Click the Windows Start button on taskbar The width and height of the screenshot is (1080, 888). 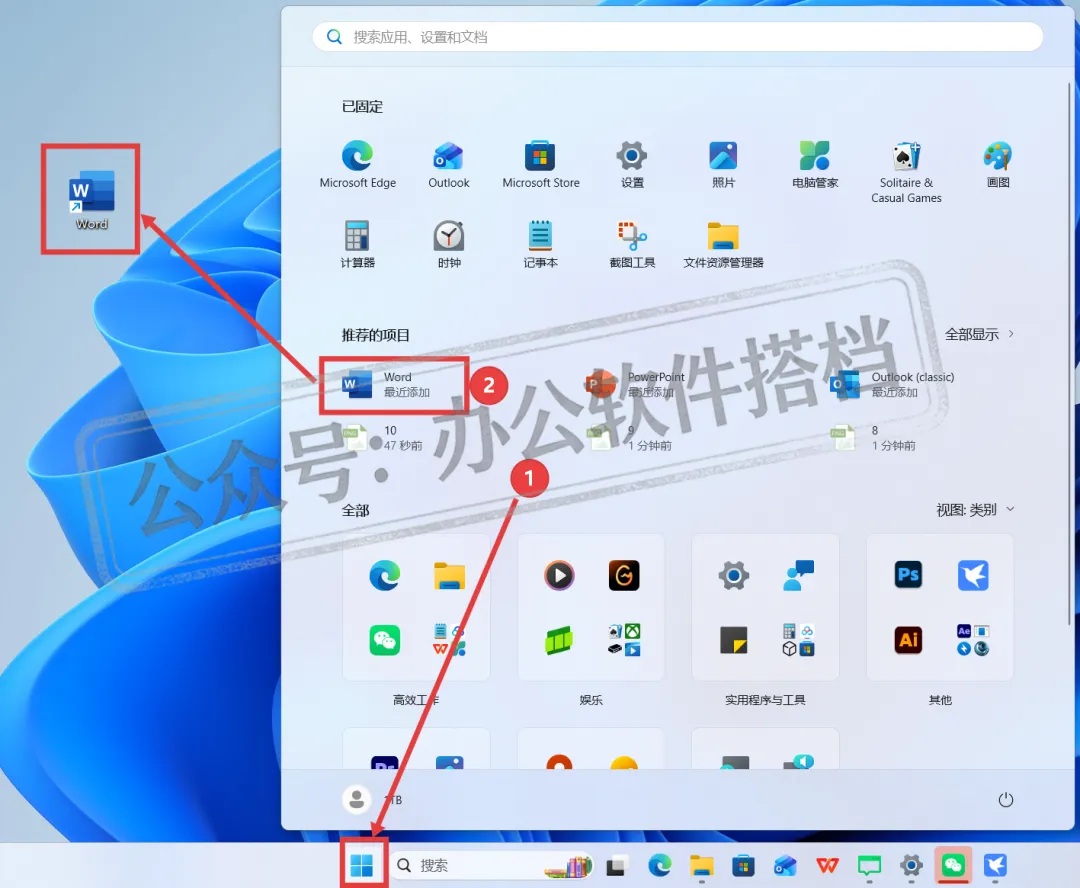(x=362, y=865)
